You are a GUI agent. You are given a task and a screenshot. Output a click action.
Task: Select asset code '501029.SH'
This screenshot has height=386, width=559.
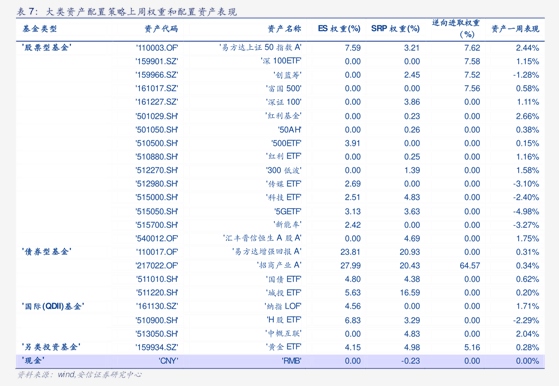point(157,116)
